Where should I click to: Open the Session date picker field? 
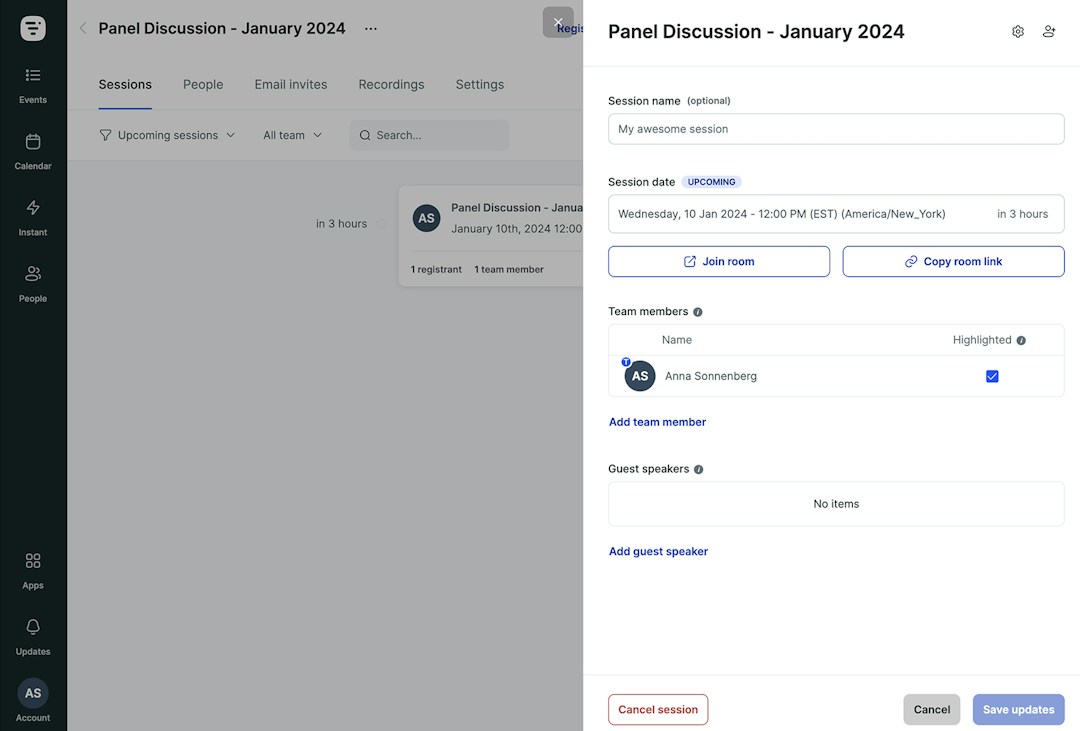tap(835, 214)
